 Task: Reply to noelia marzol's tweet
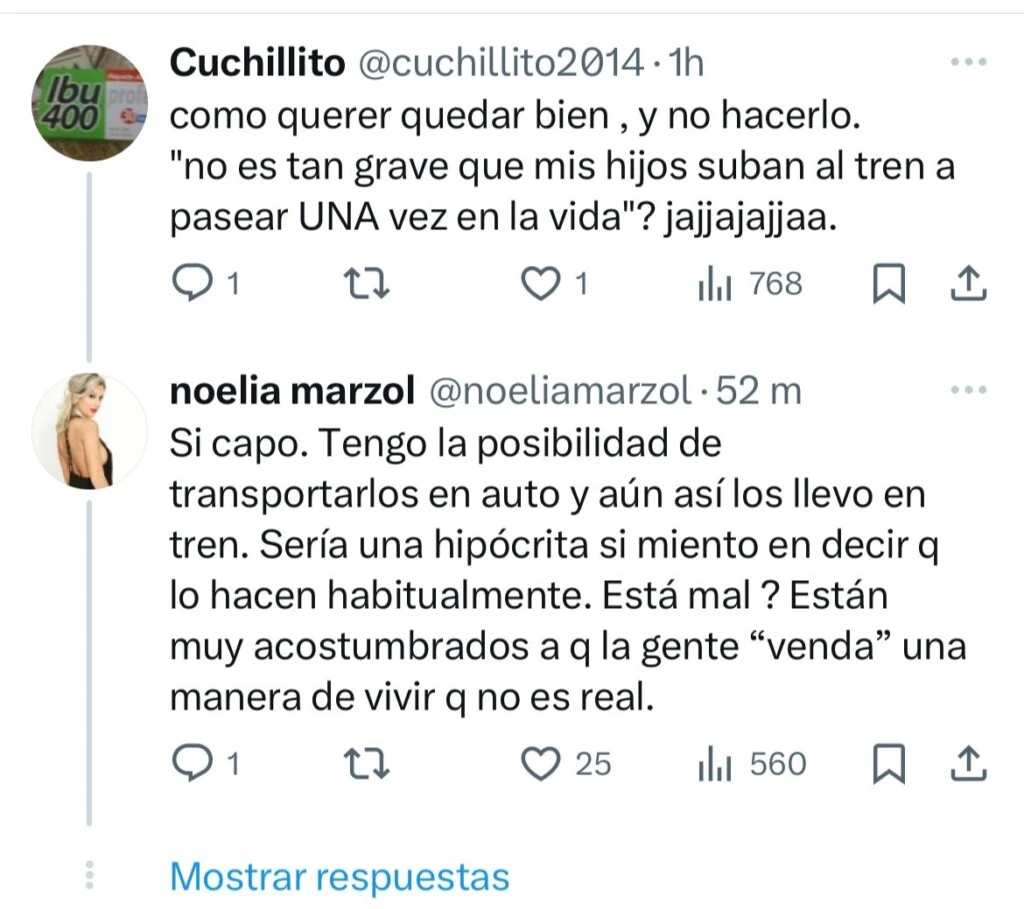click(x=190, y=765)
